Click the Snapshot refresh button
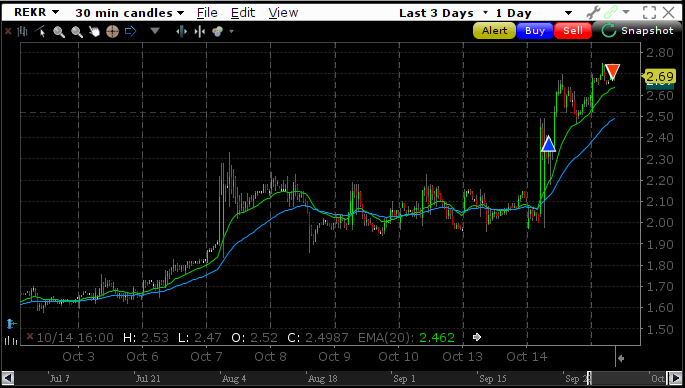685x388 pixels. point(638,31)
